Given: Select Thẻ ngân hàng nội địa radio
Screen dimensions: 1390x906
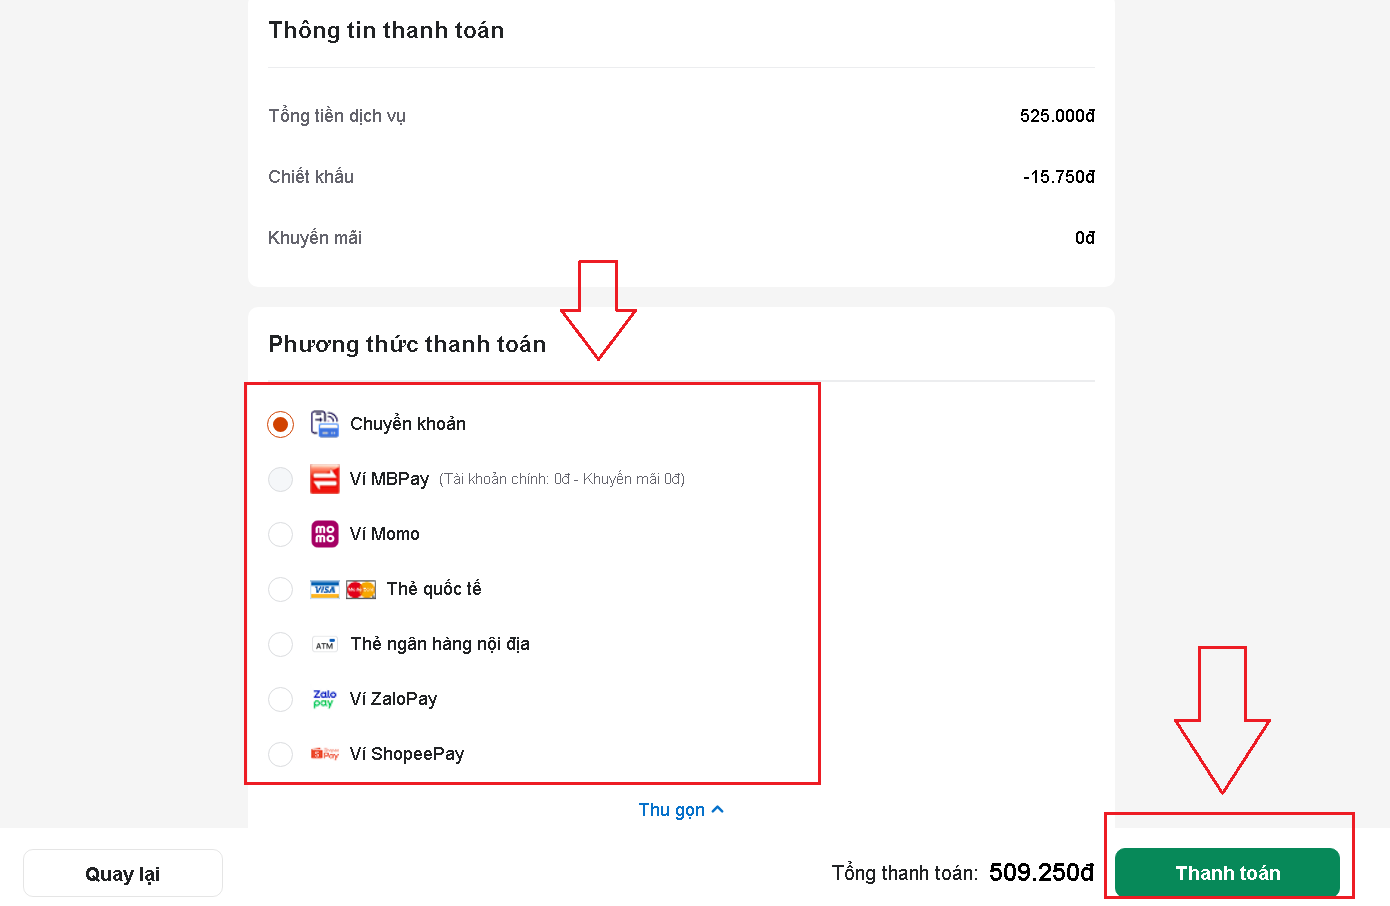Looking at the screenshot, I should pos(281,644).
